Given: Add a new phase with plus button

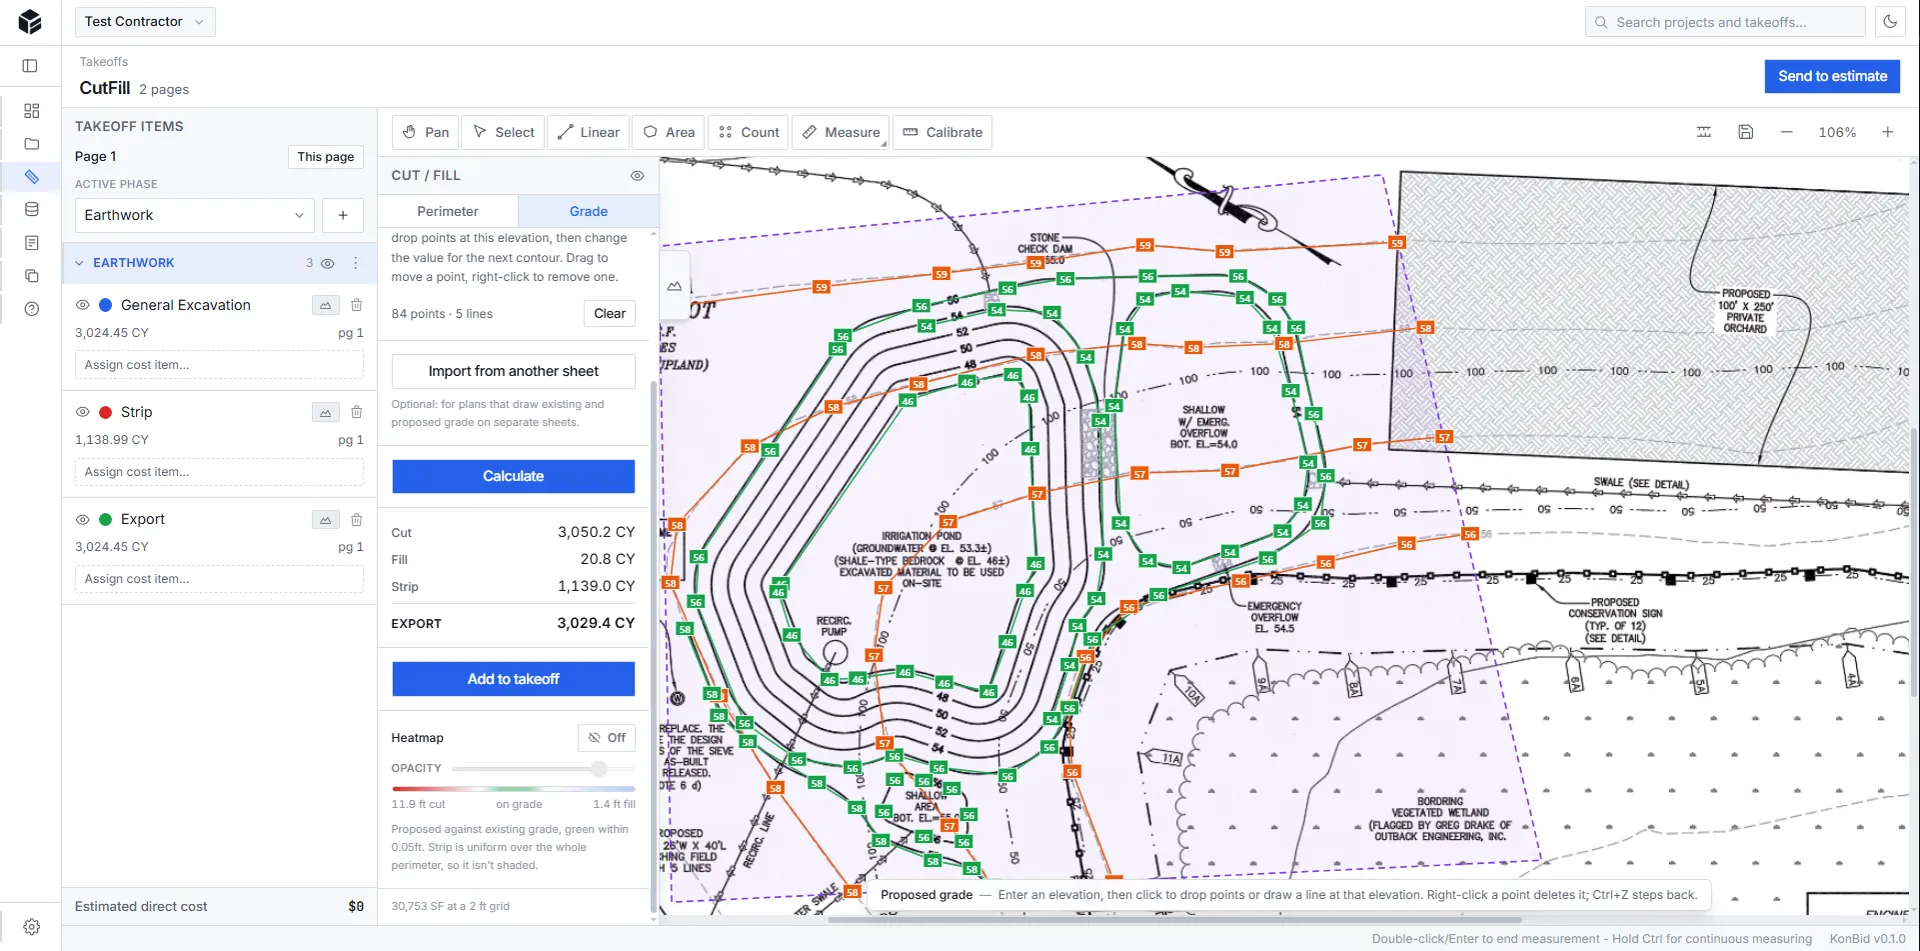Looking at the screenshot, I should point(343,215).
